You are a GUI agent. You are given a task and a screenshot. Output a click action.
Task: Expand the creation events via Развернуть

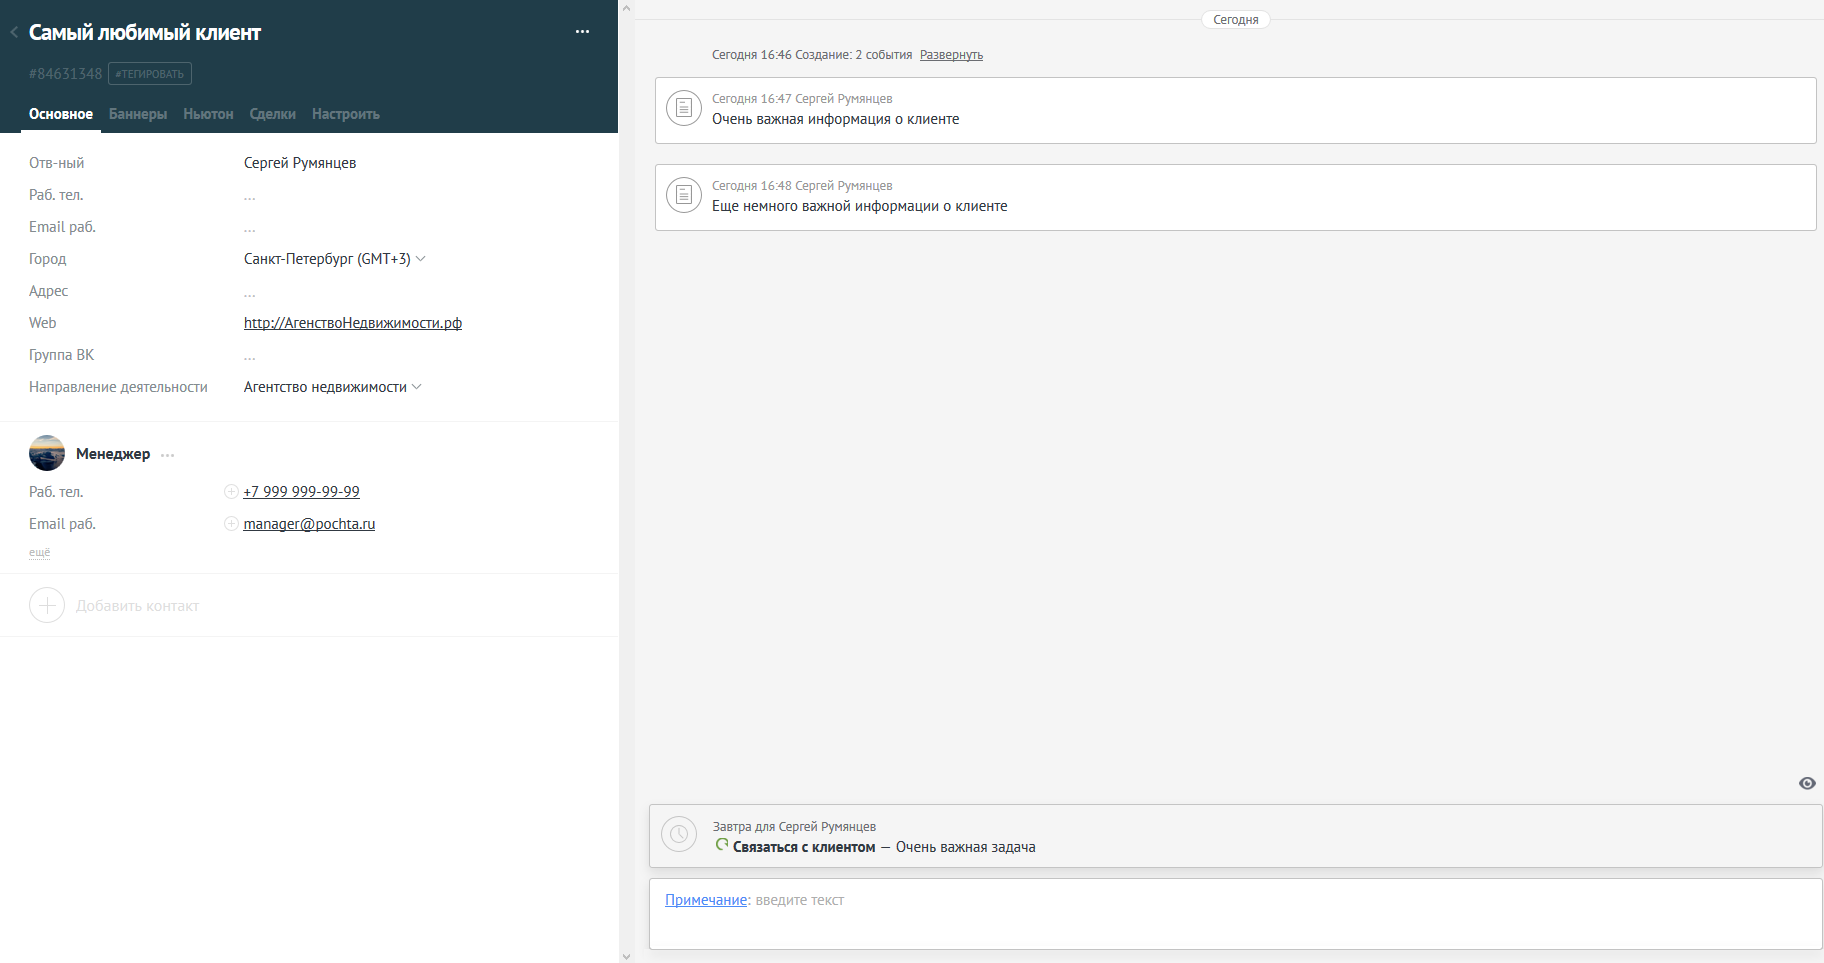pyautogui.click(x=951, y=55)
